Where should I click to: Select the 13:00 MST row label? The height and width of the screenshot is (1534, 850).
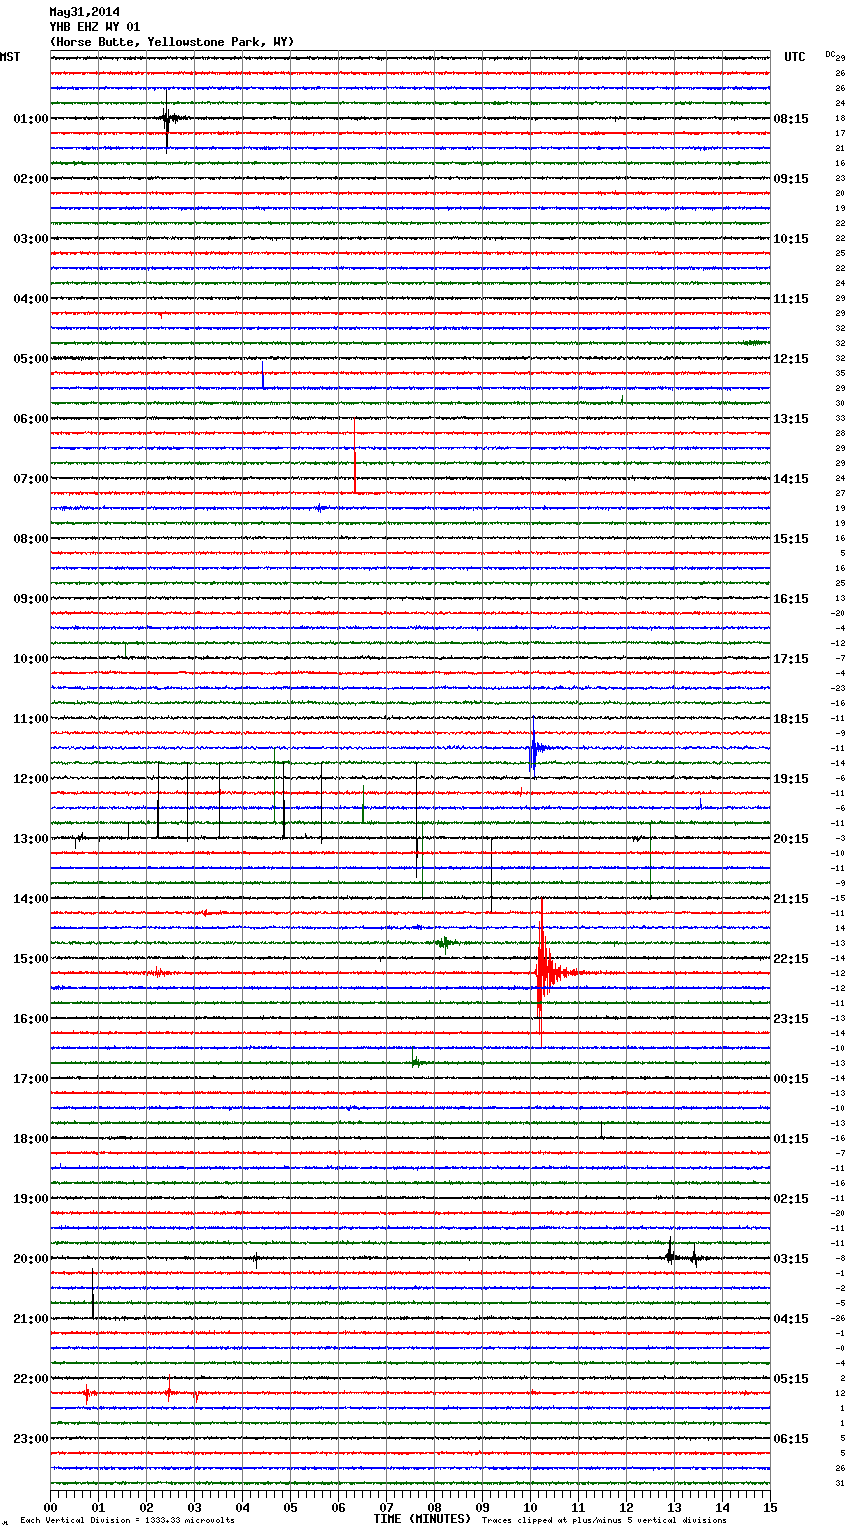31,839
